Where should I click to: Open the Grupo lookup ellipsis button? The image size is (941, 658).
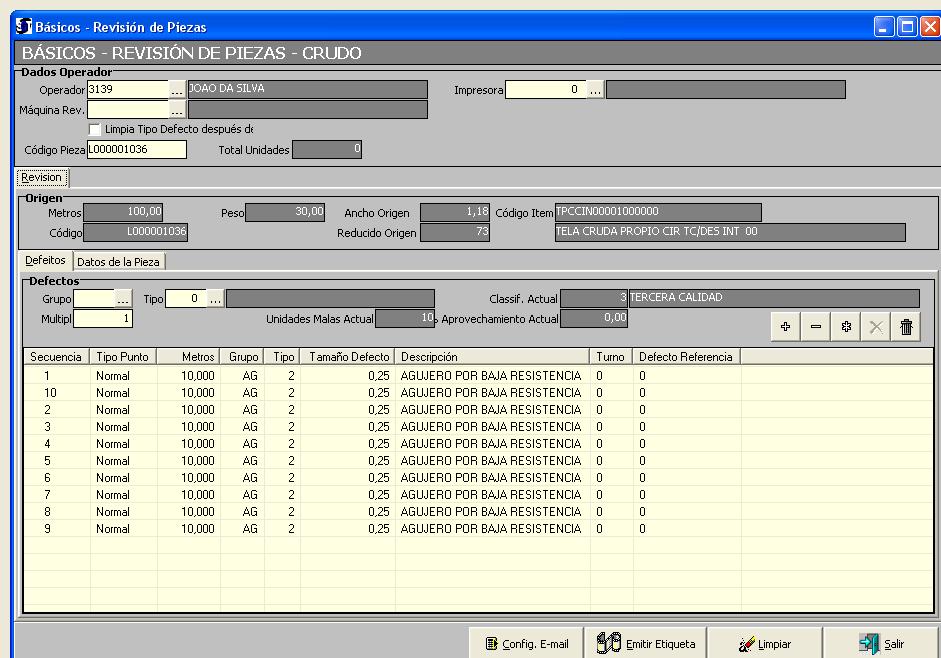click(x=123, y=298)
